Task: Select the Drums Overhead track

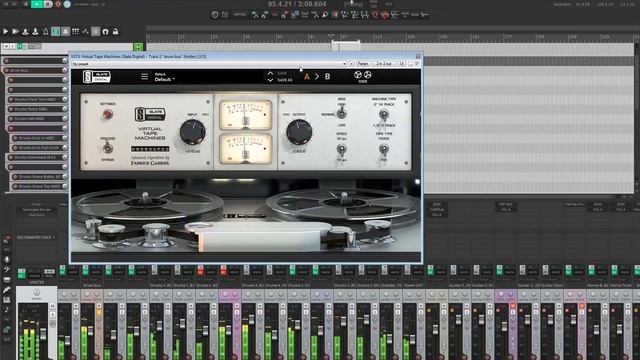Action: tap(38, 157)
